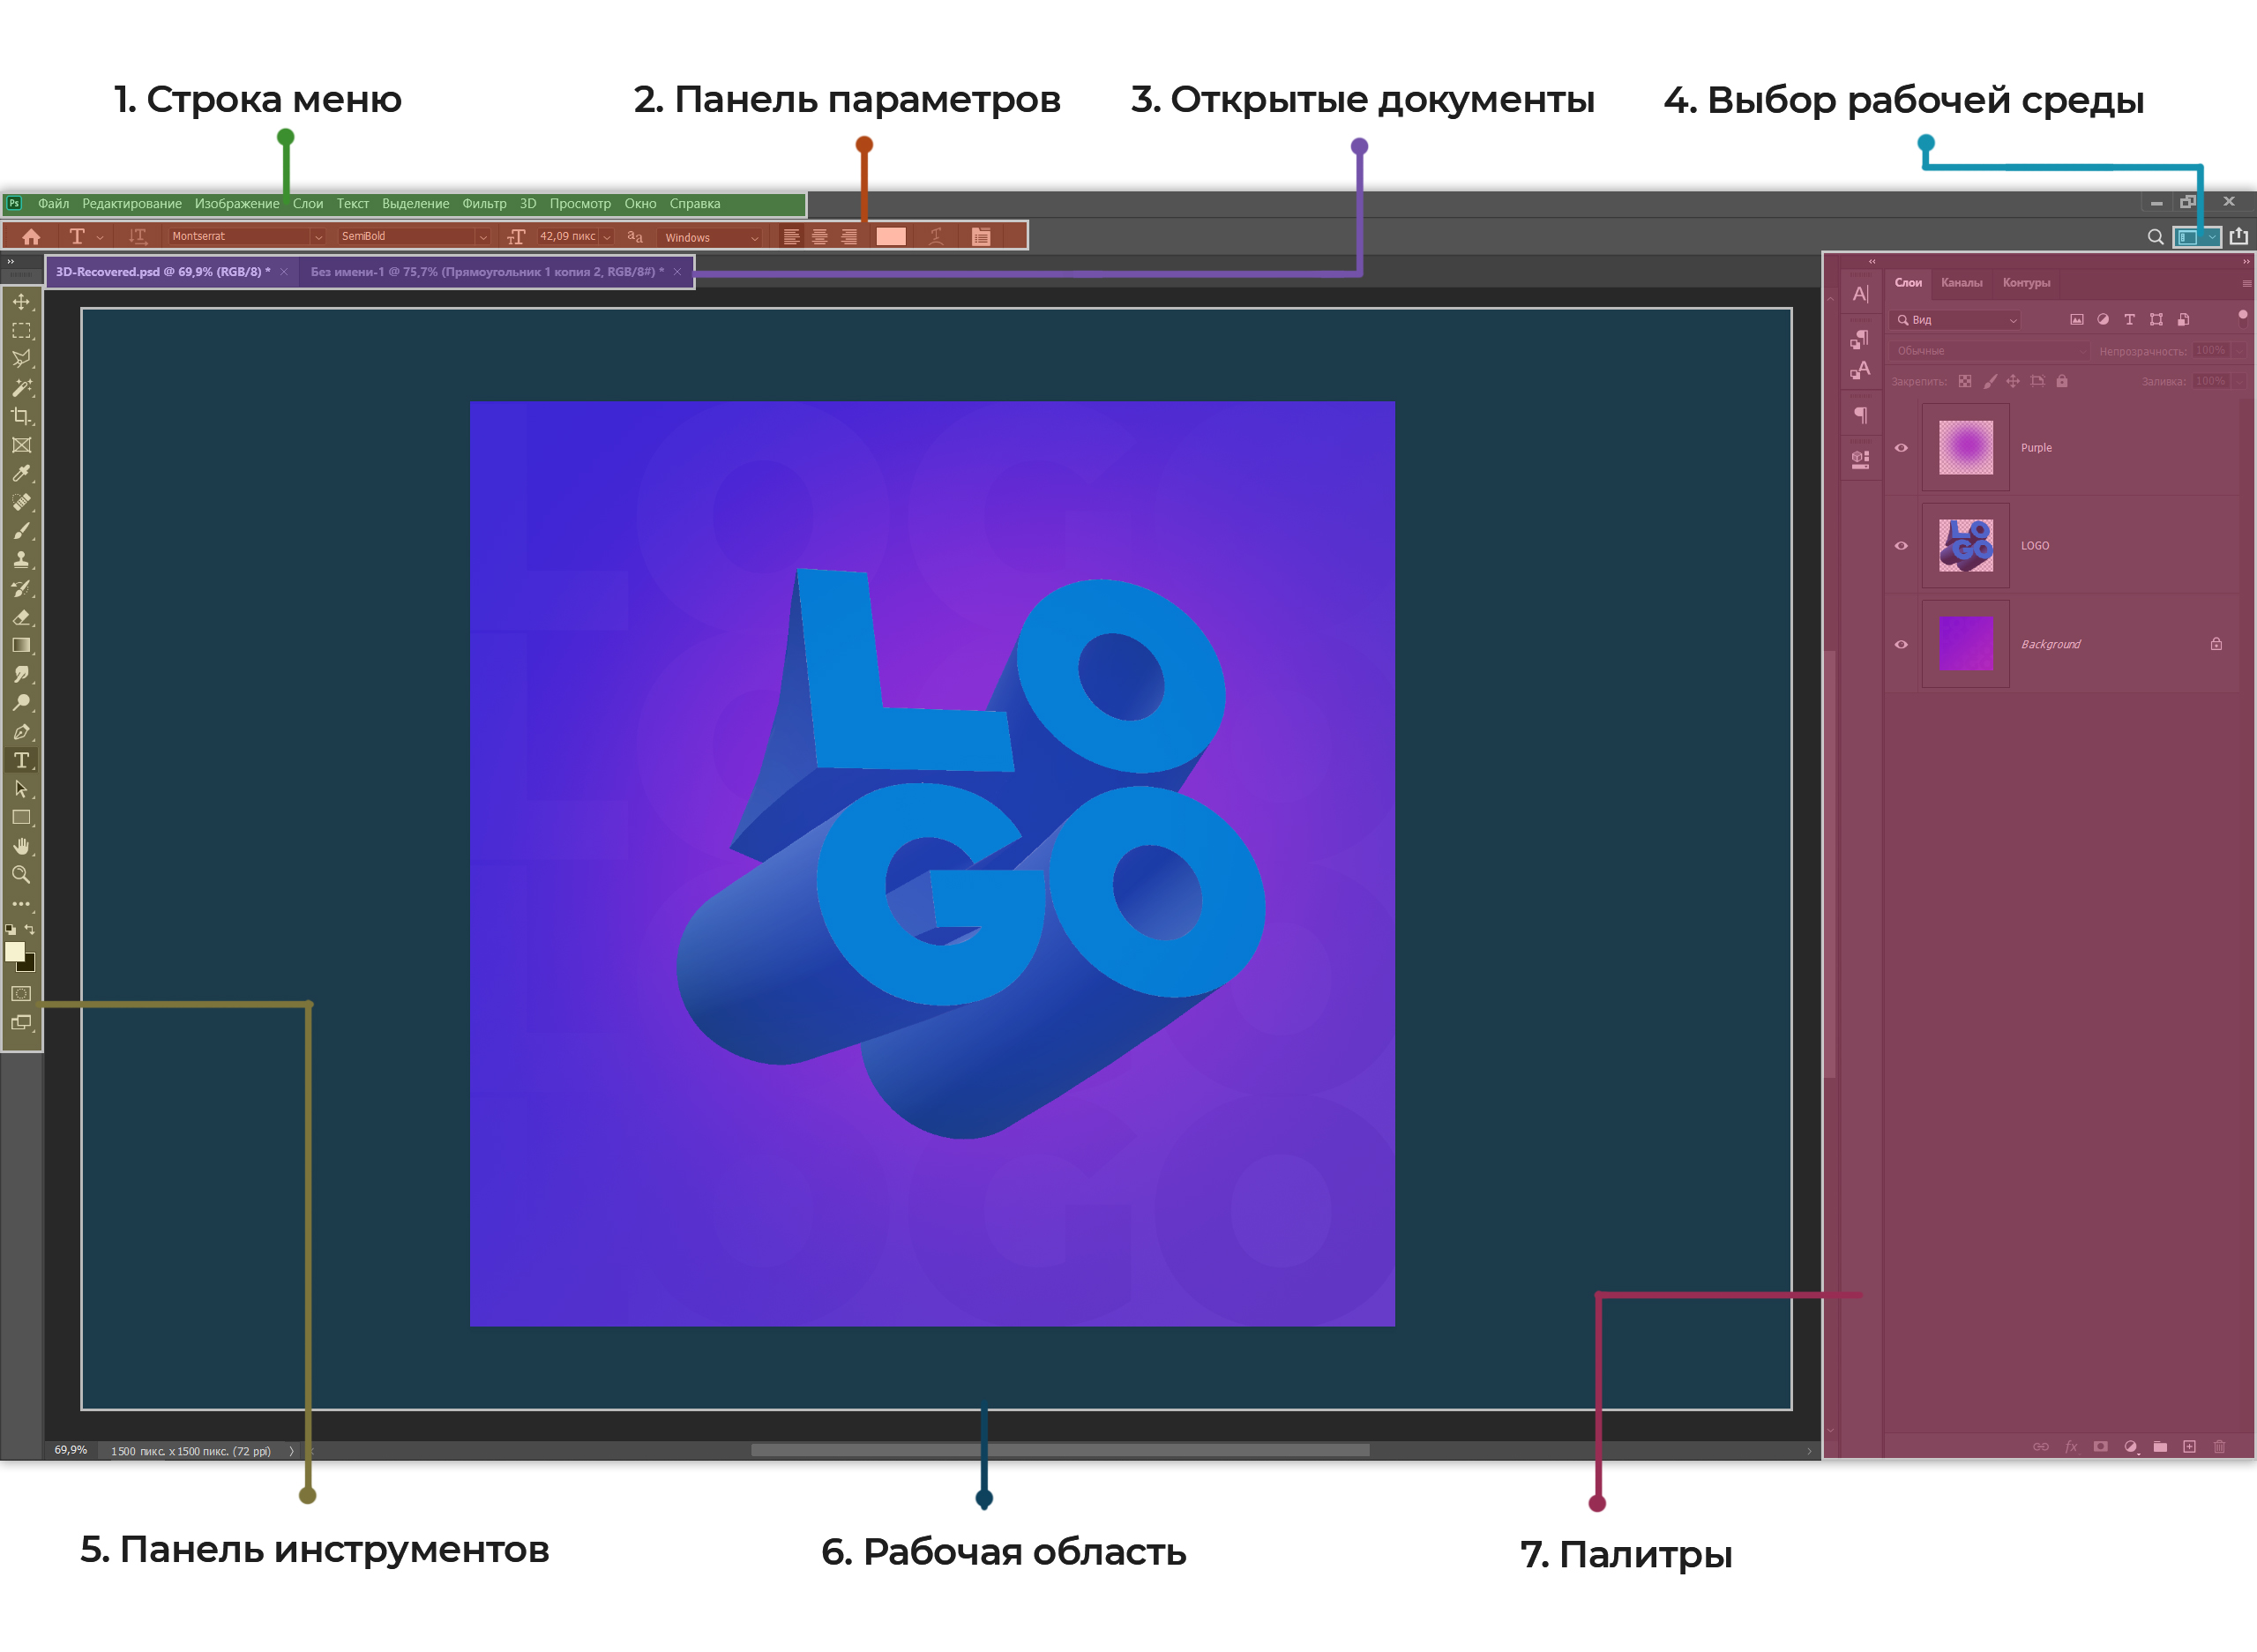Select the Hand tool

pyautogui.click(x=21, y=846)
